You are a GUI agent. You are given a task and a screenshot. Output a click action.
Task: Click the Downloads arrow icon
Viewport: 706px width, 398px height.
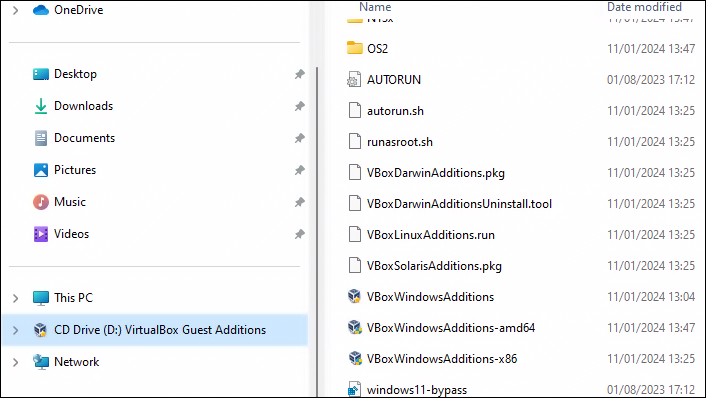(x=41, y=106)
